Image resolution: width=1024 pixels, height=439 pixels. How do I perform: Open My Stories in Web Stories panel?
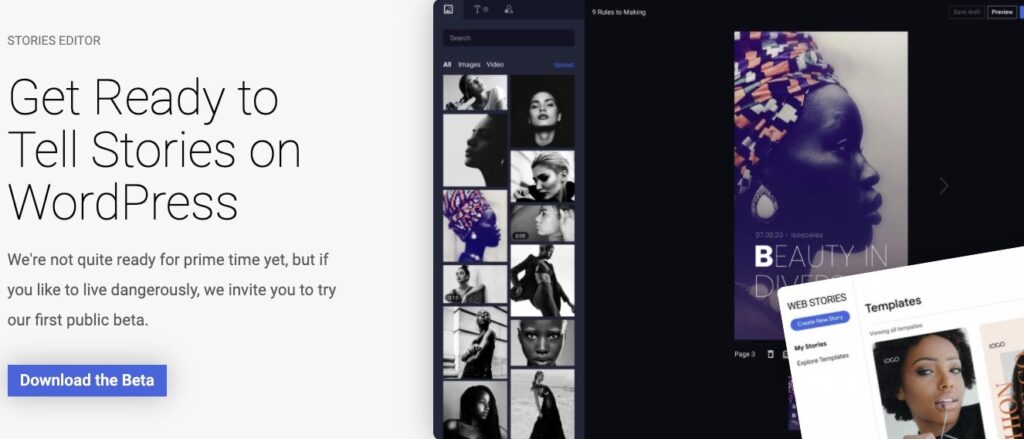pos(810,346)
